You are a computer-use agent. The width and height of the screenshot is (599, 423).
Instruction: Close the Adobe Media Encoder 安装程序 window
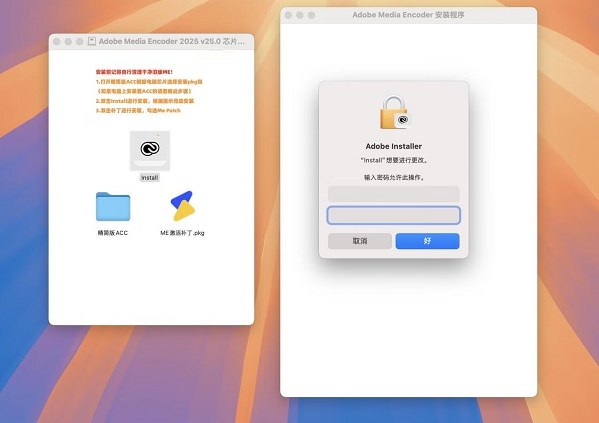coord(289,15)
